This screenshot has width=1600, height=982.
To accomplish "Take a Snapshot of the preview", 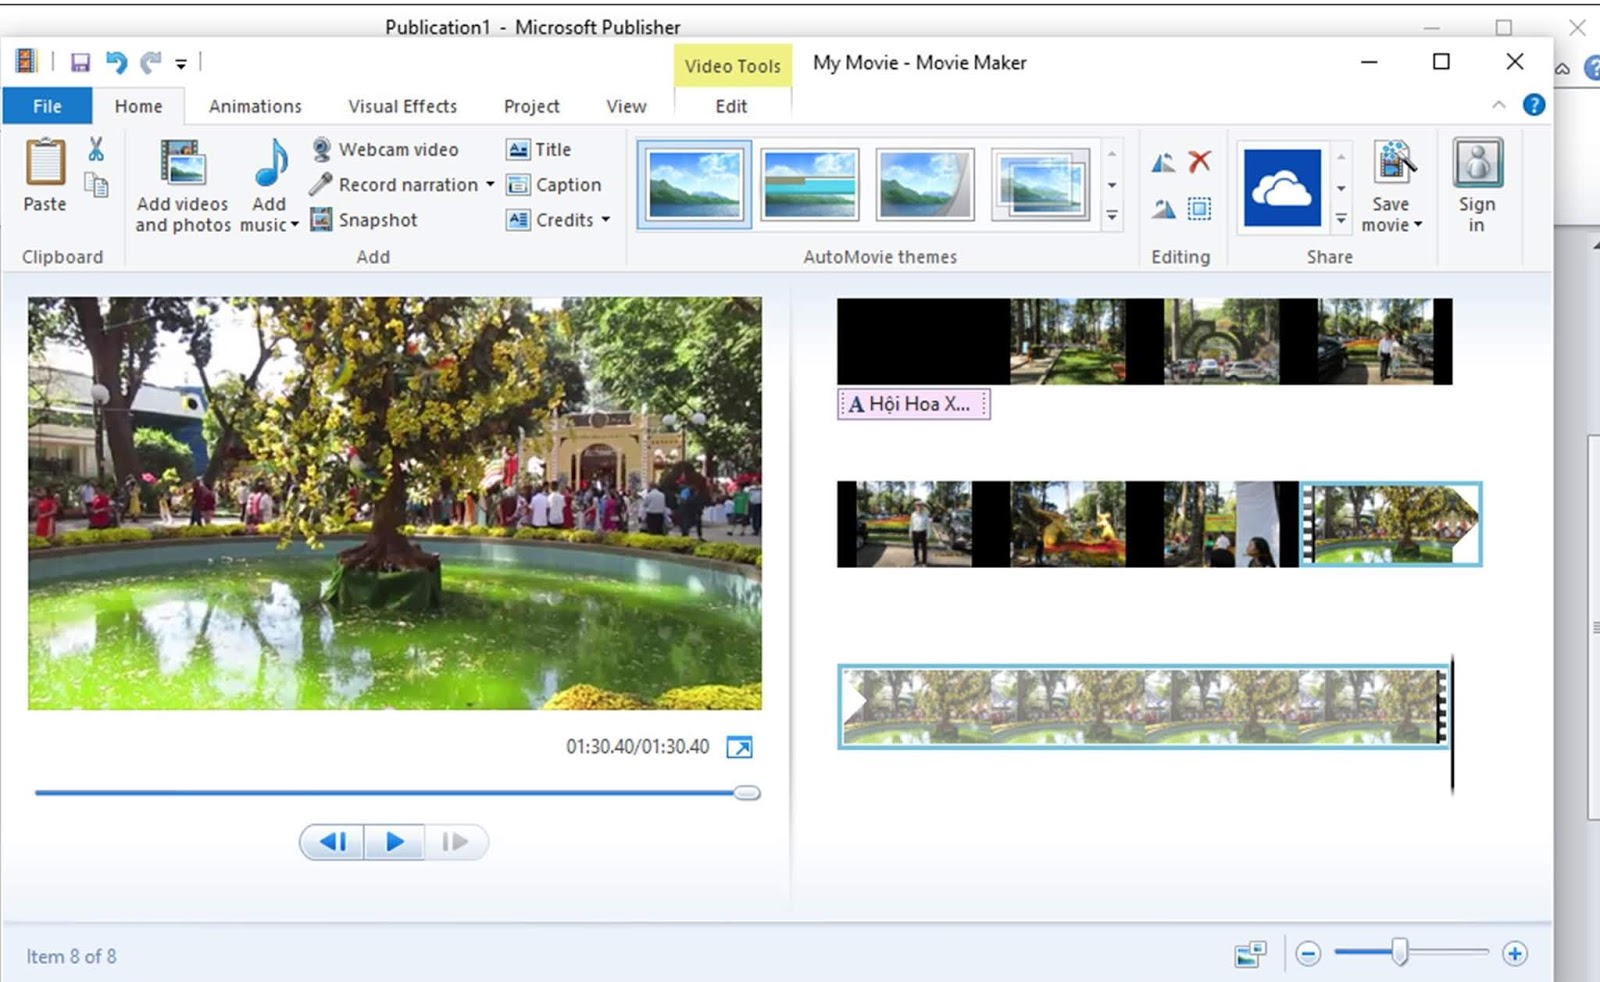I will [x=364, y=220].
